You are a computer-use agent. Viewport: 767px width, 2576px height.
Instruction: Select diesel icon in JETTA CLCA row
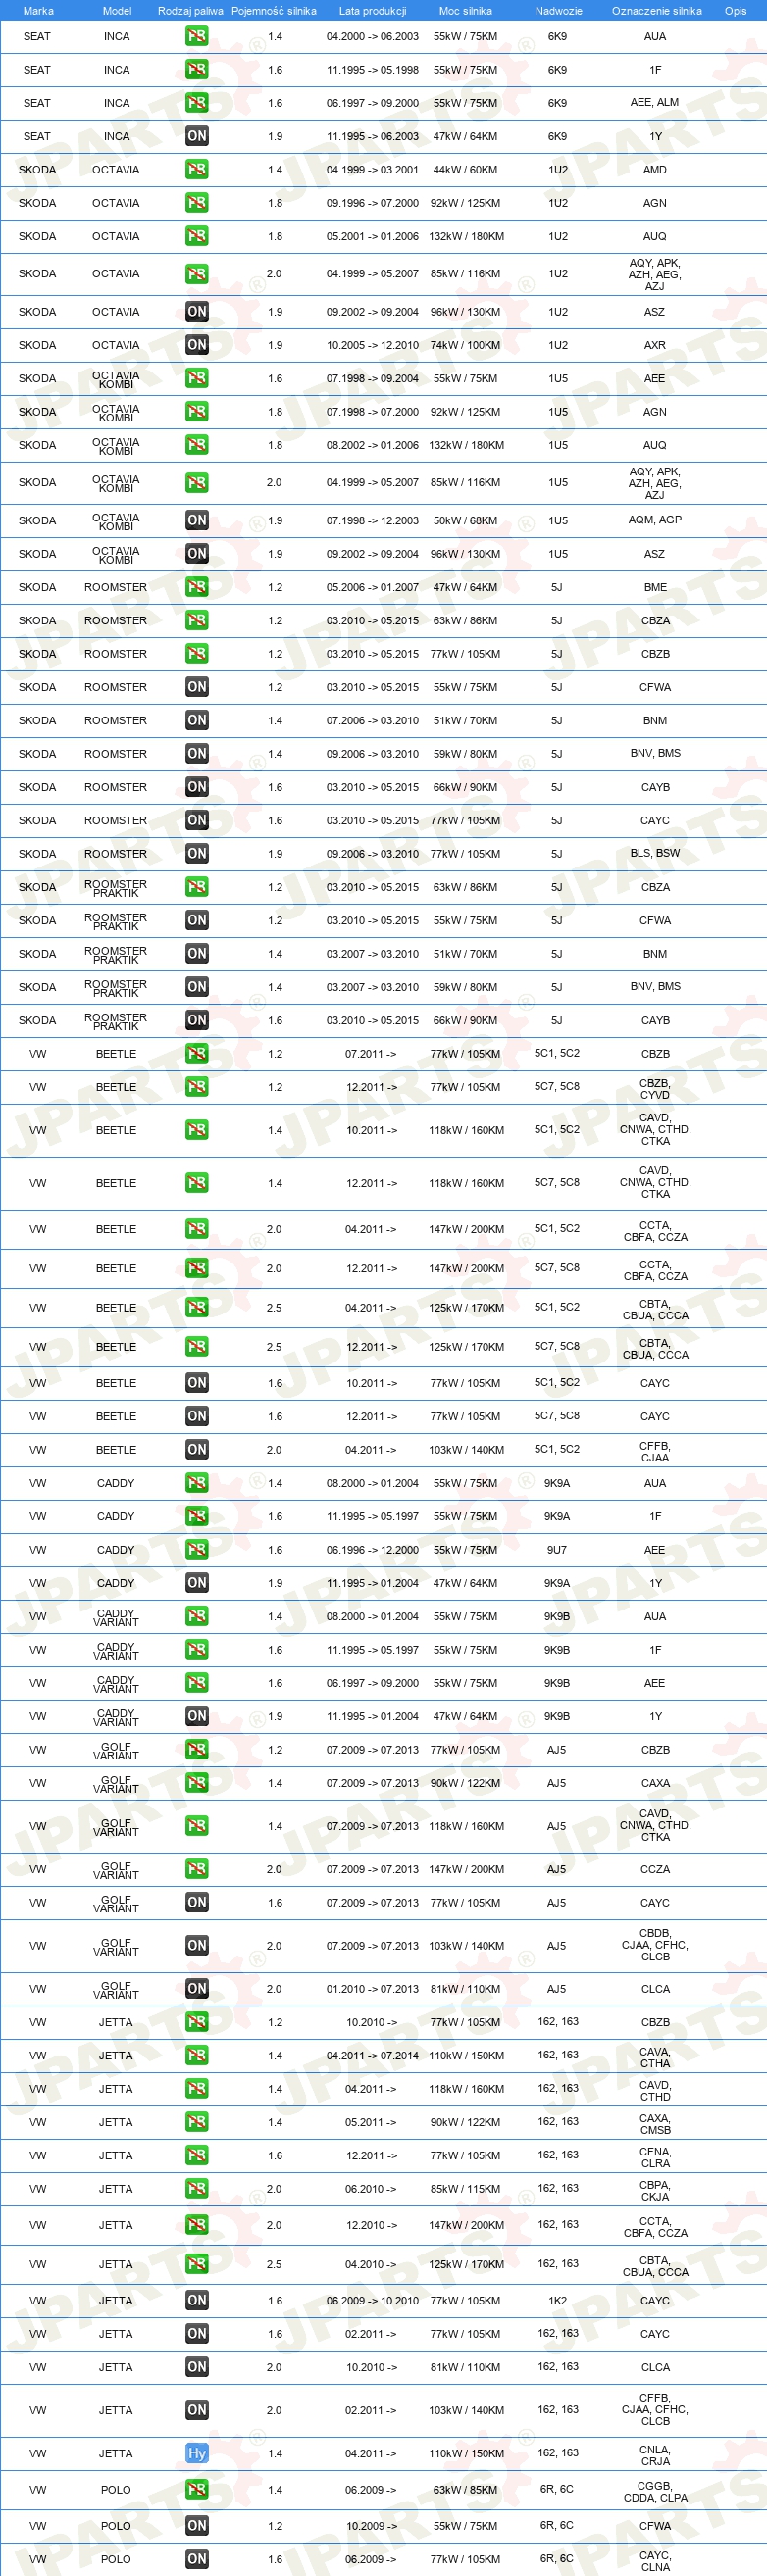coord(197,2367)
